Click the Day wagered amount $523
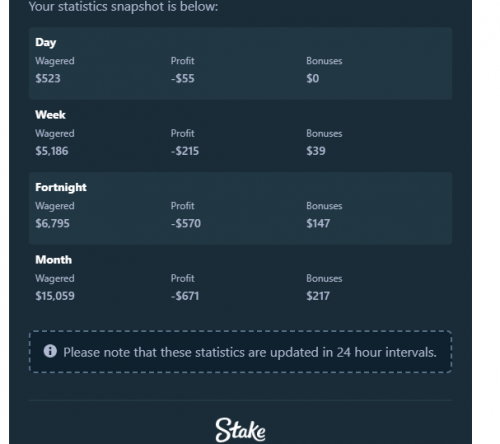This screenshot has width=500, height=444. pos(48,78)
